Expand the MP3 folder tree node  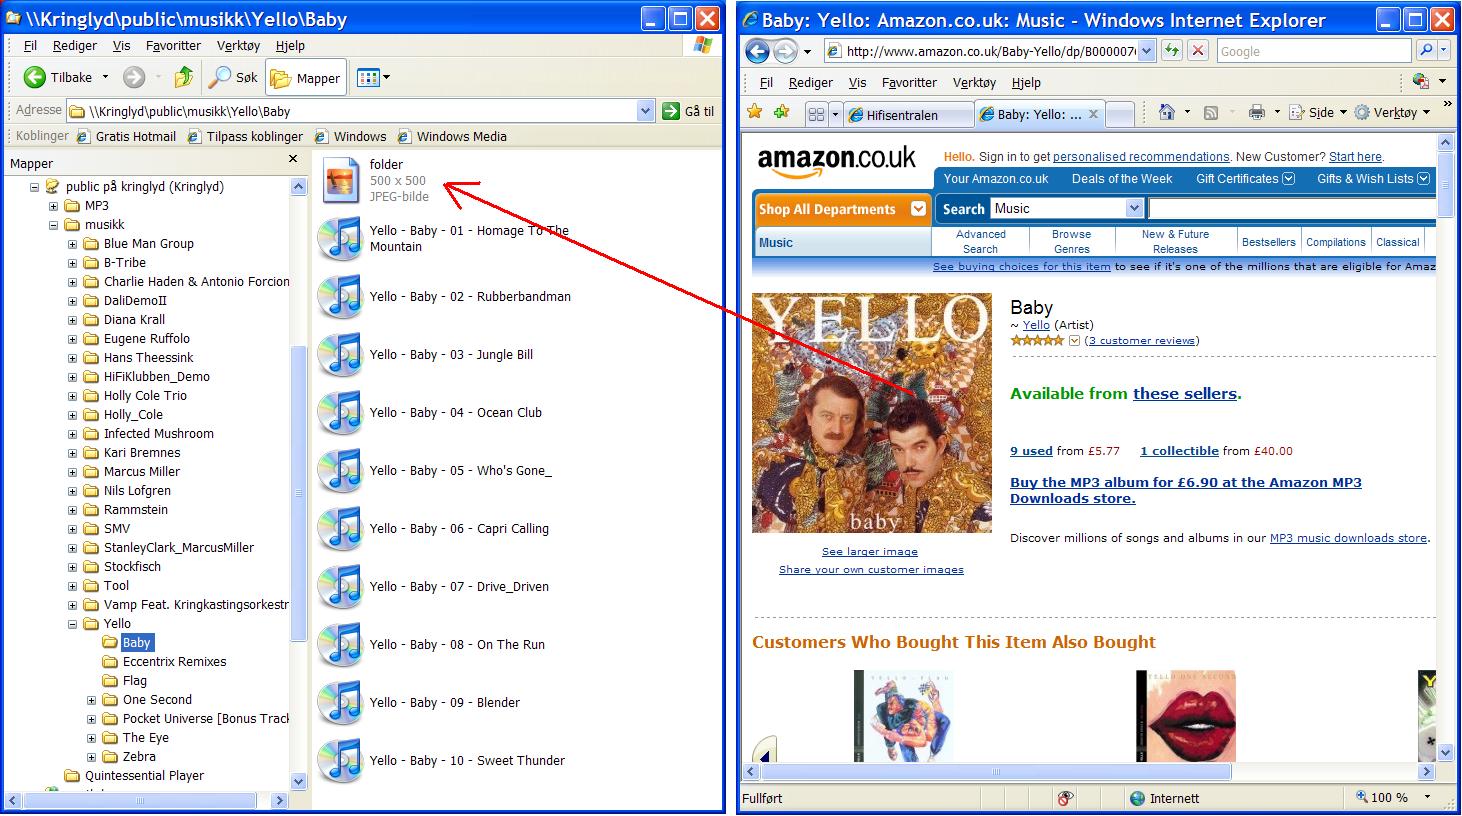[53, 206]
